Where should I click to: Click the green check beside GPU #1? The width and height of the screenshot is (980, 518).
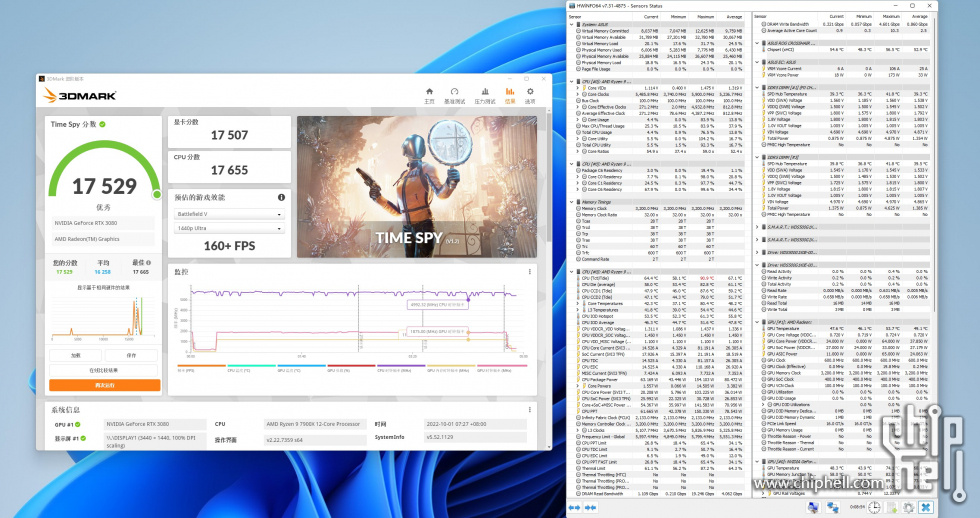point(78,424)
